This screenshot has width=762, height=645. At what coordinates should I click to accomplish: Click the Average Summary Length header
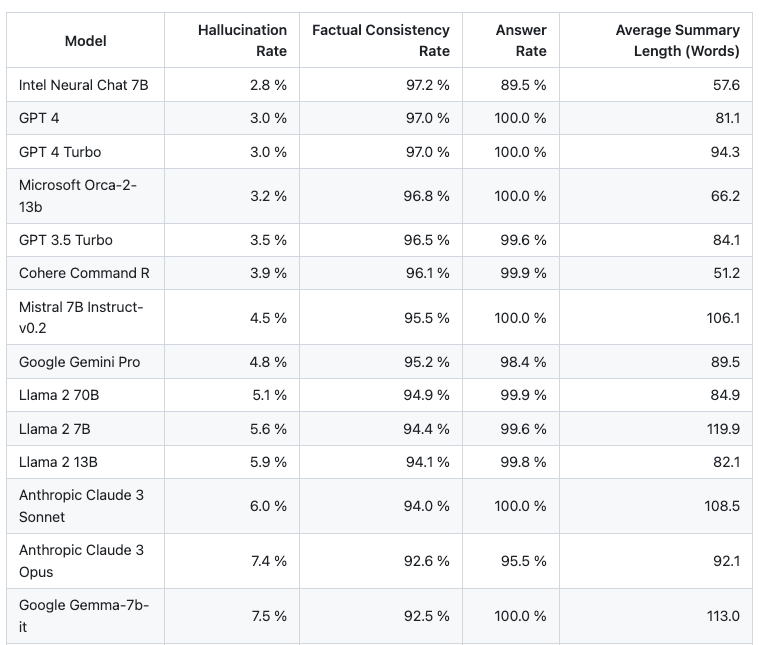(x=677, y=41)
